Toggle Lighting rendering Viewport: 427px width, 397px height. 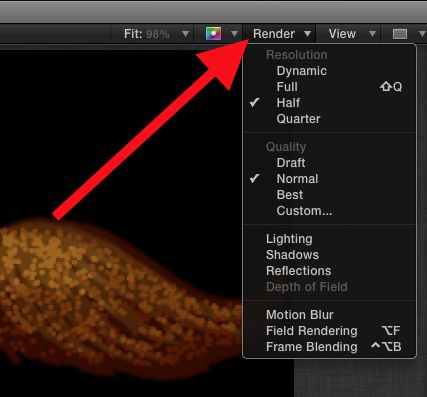click(329, 239)
